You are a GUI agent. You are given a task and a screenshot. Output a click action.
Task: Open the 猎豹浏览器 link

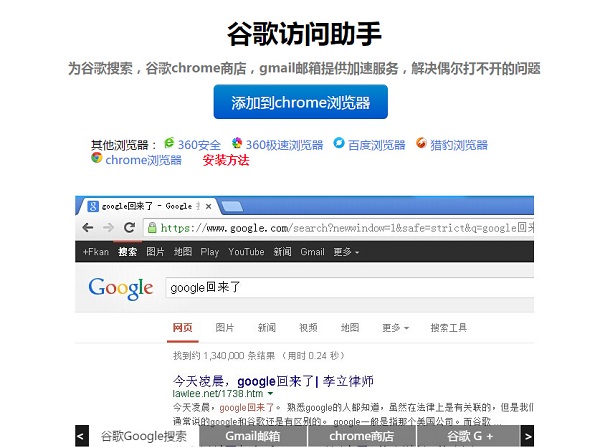459,145
